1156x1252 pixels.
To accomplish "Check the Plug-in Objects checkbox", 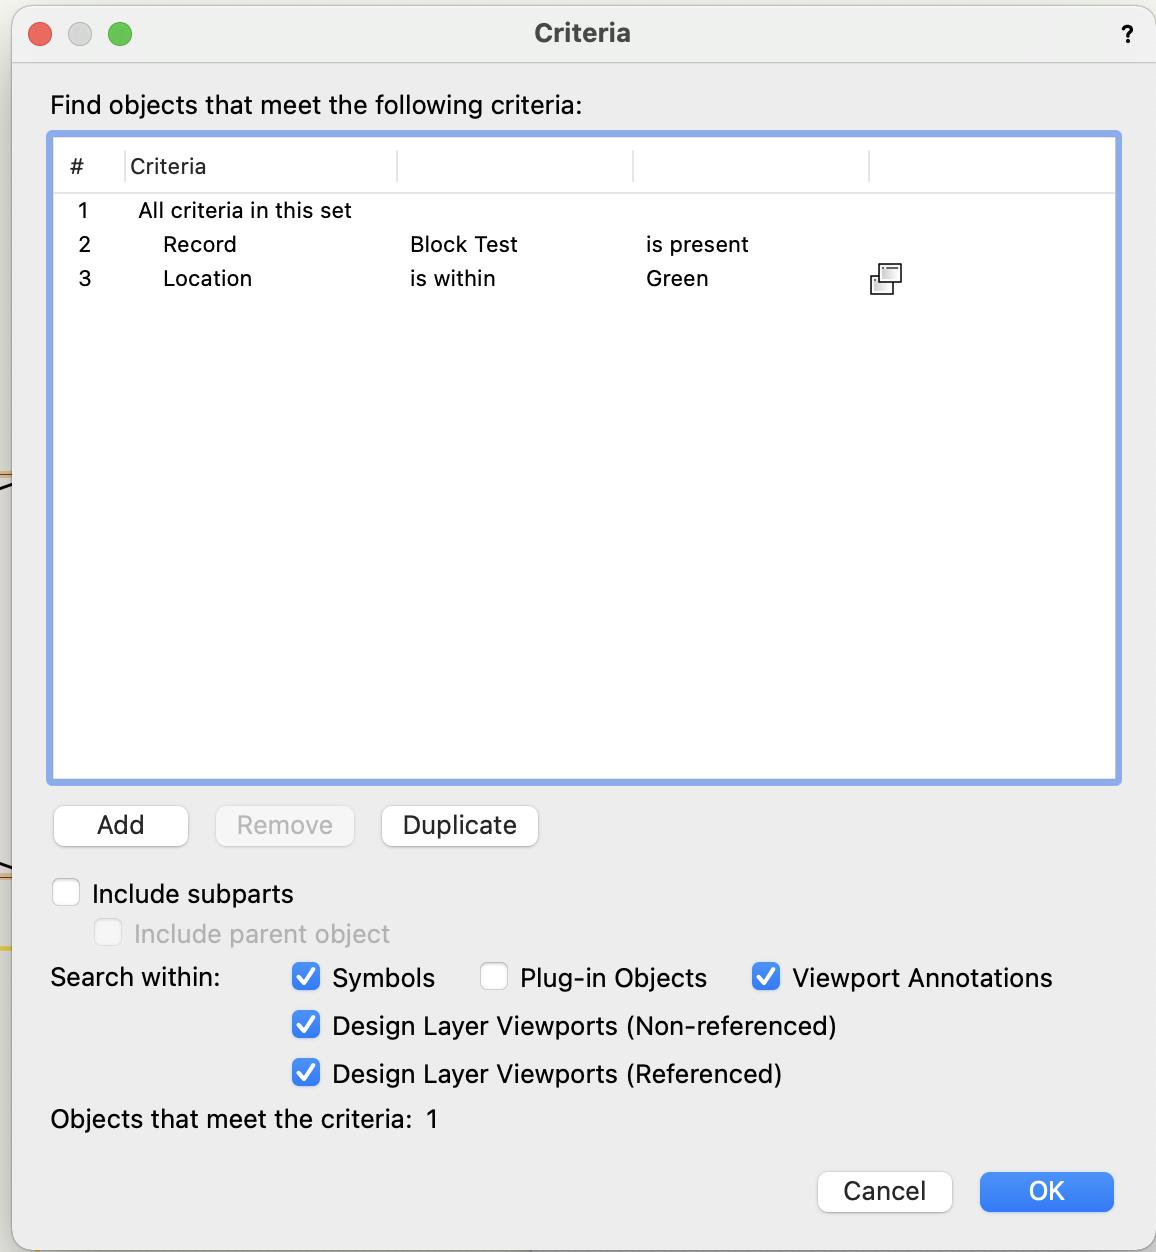I will tap(494, 976).
